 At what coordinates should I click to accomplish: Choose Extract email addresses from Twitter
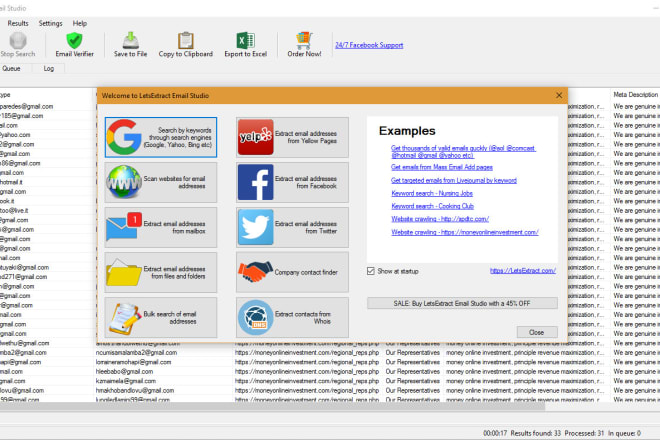coord(292,227)
